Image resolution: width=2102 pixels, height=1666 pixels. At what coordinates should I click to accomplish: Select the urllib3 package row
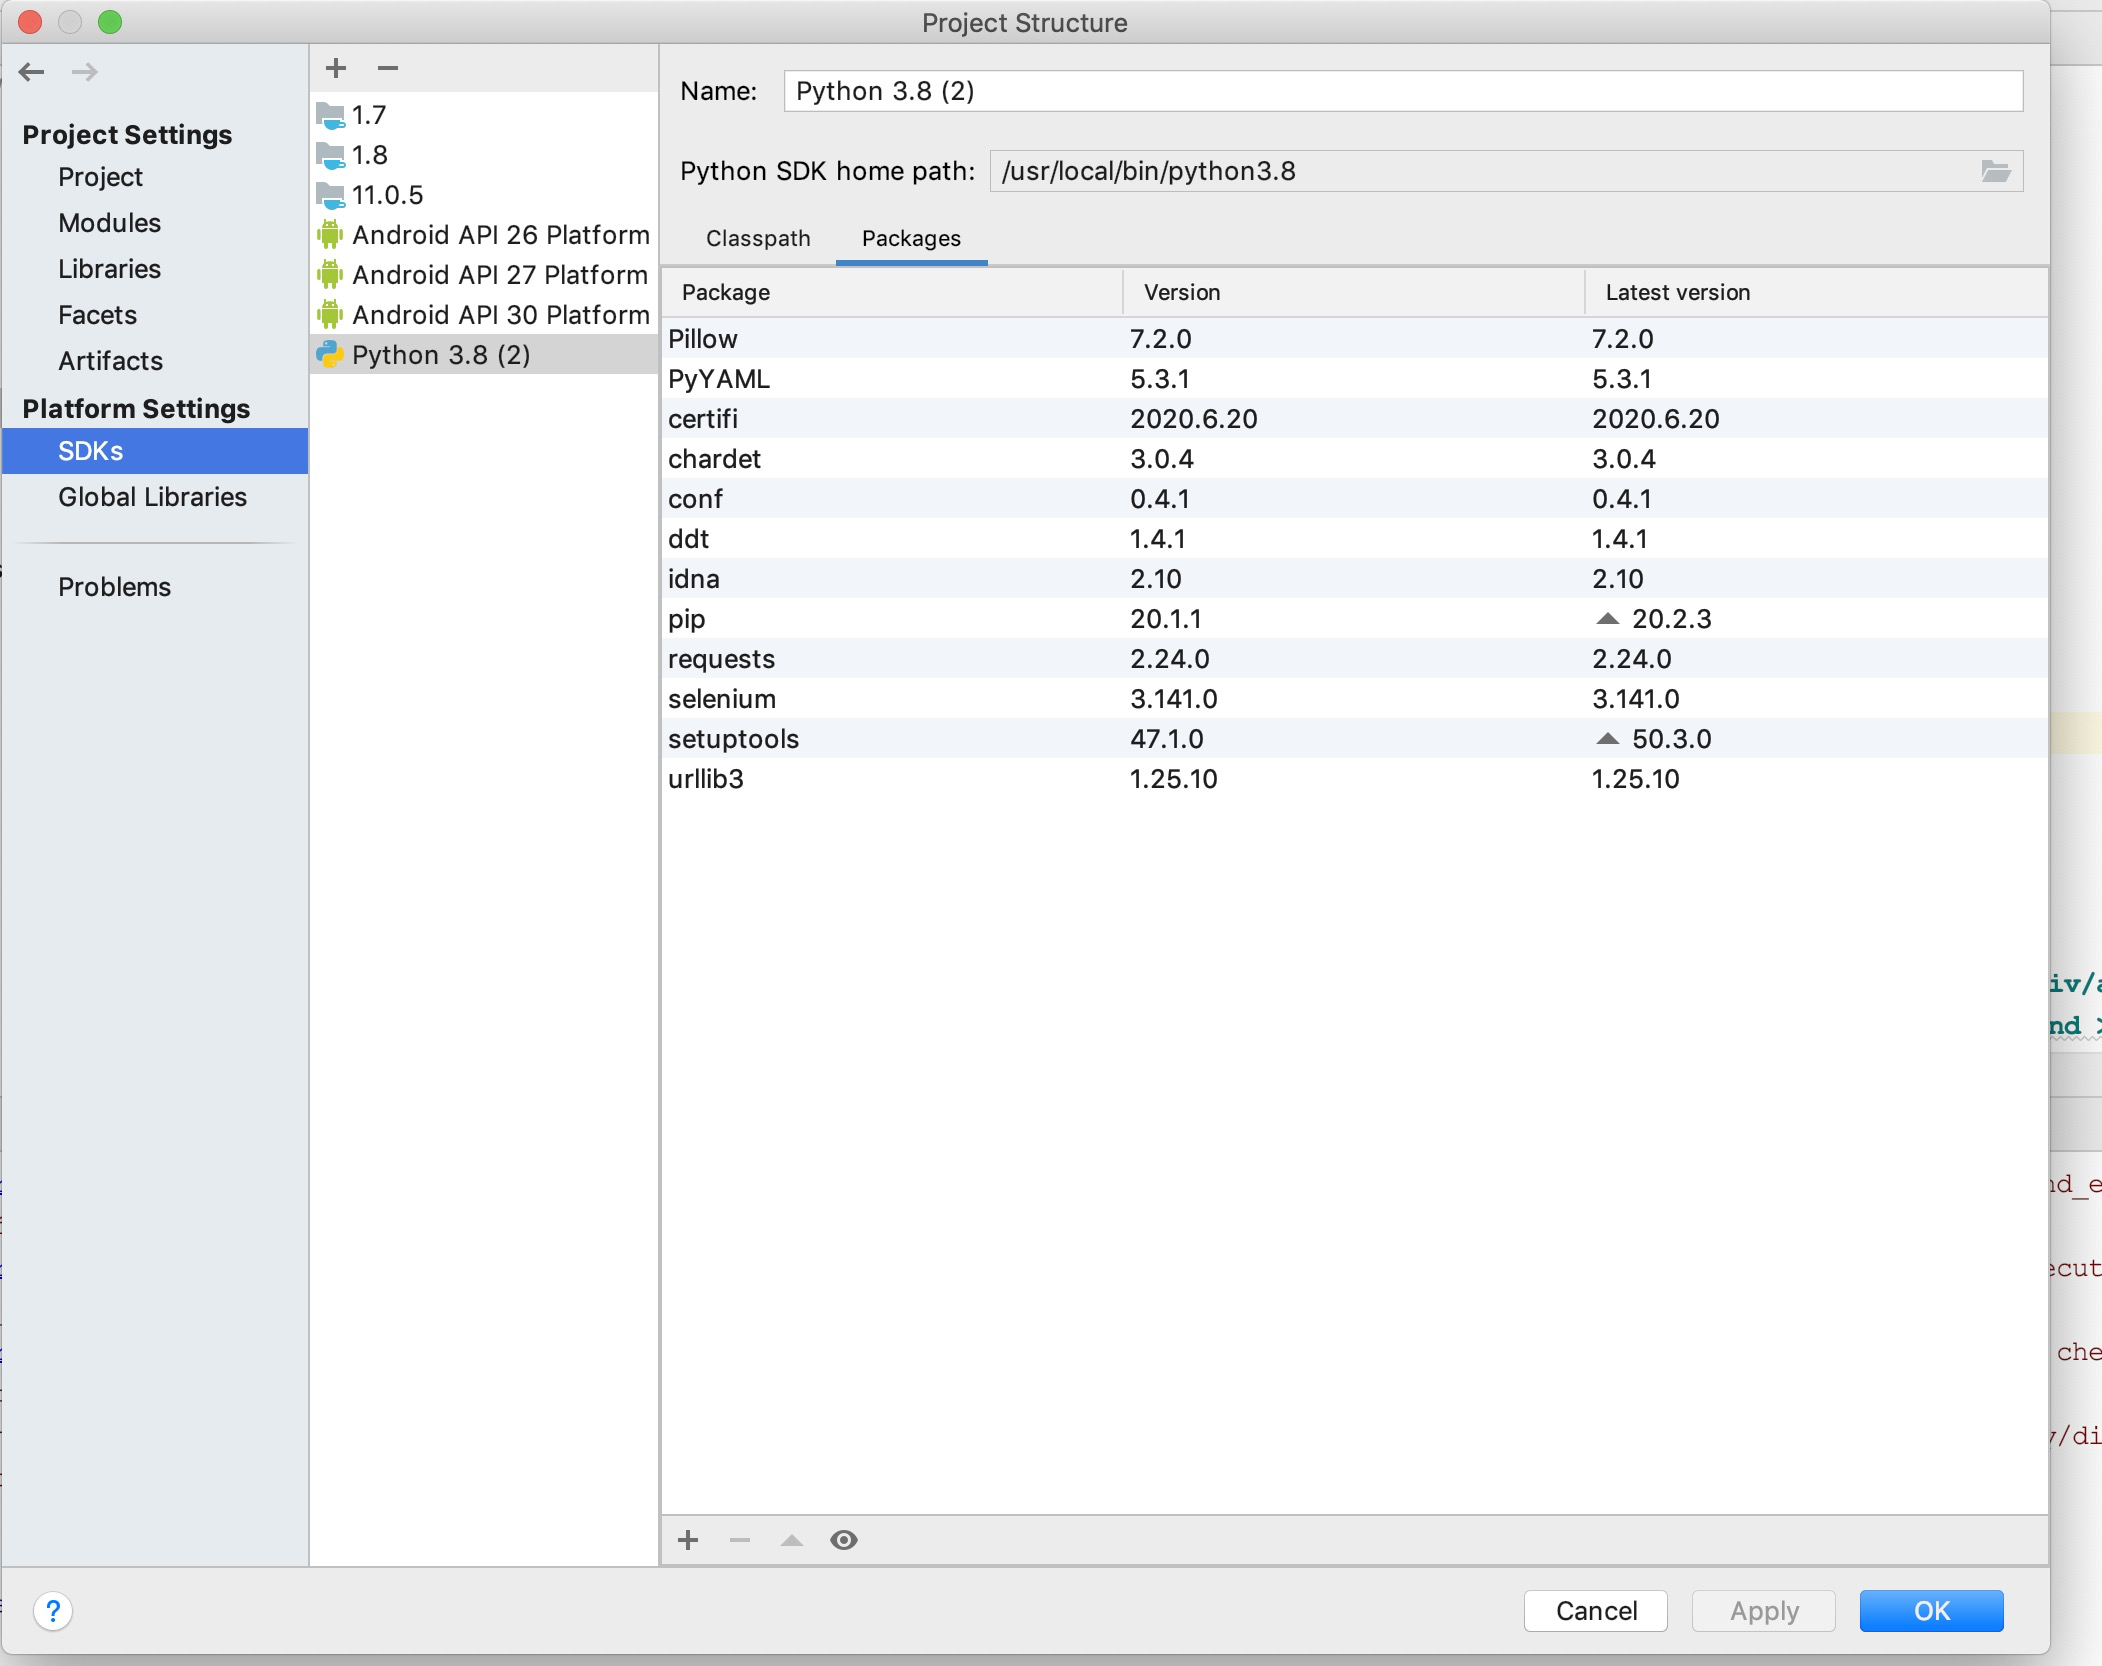(x=1354, y=779)
